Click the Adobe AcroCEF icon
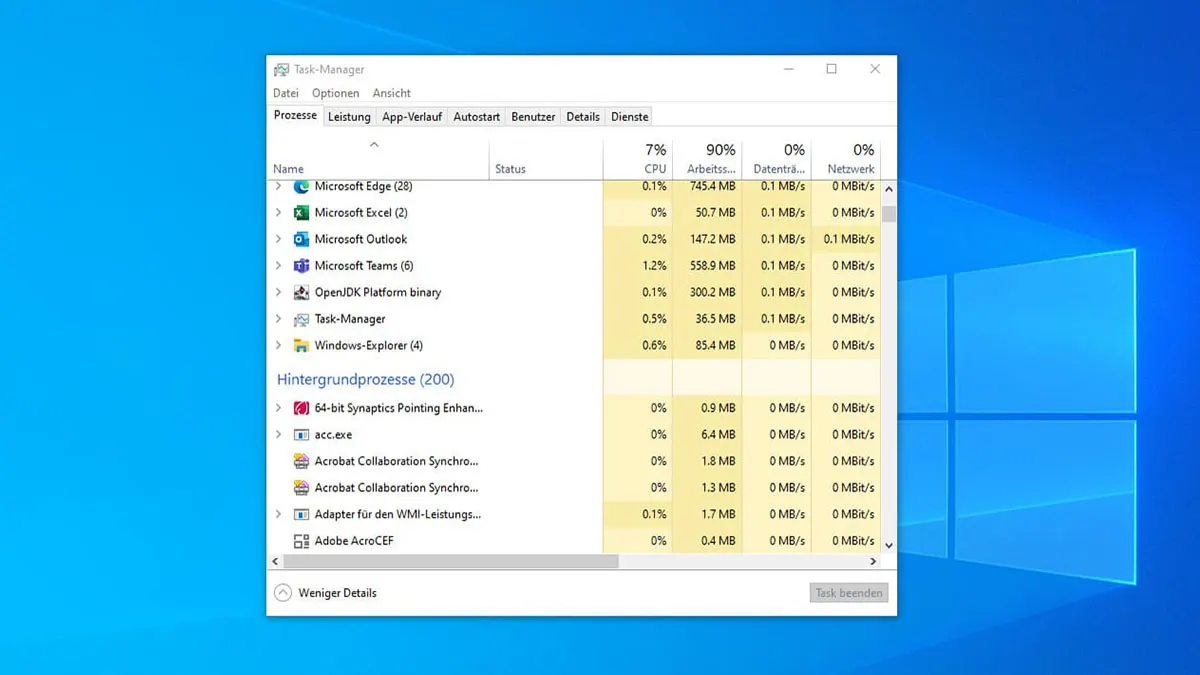 click(x=302, y=540)
